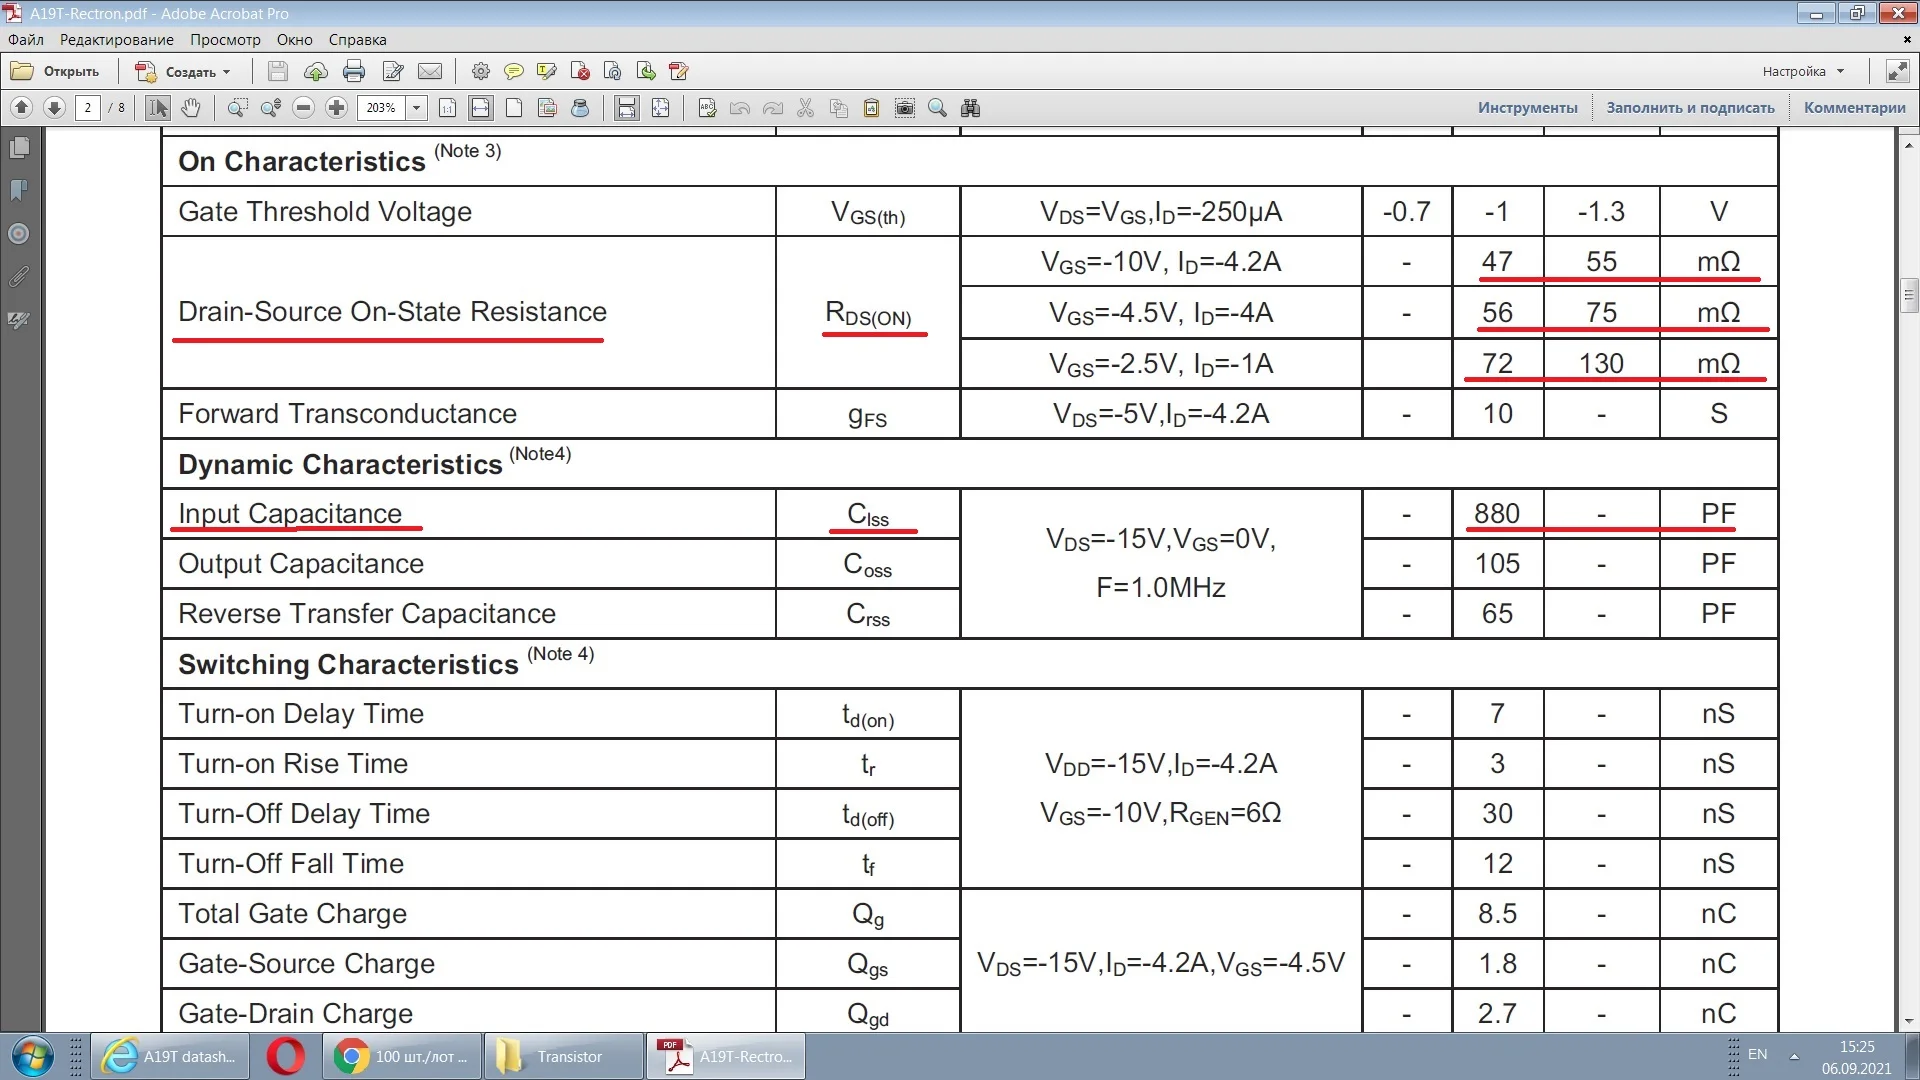1920x1080 pixels.
Task: Click the Zoom In plus button
Action: (x=337, y=108)
